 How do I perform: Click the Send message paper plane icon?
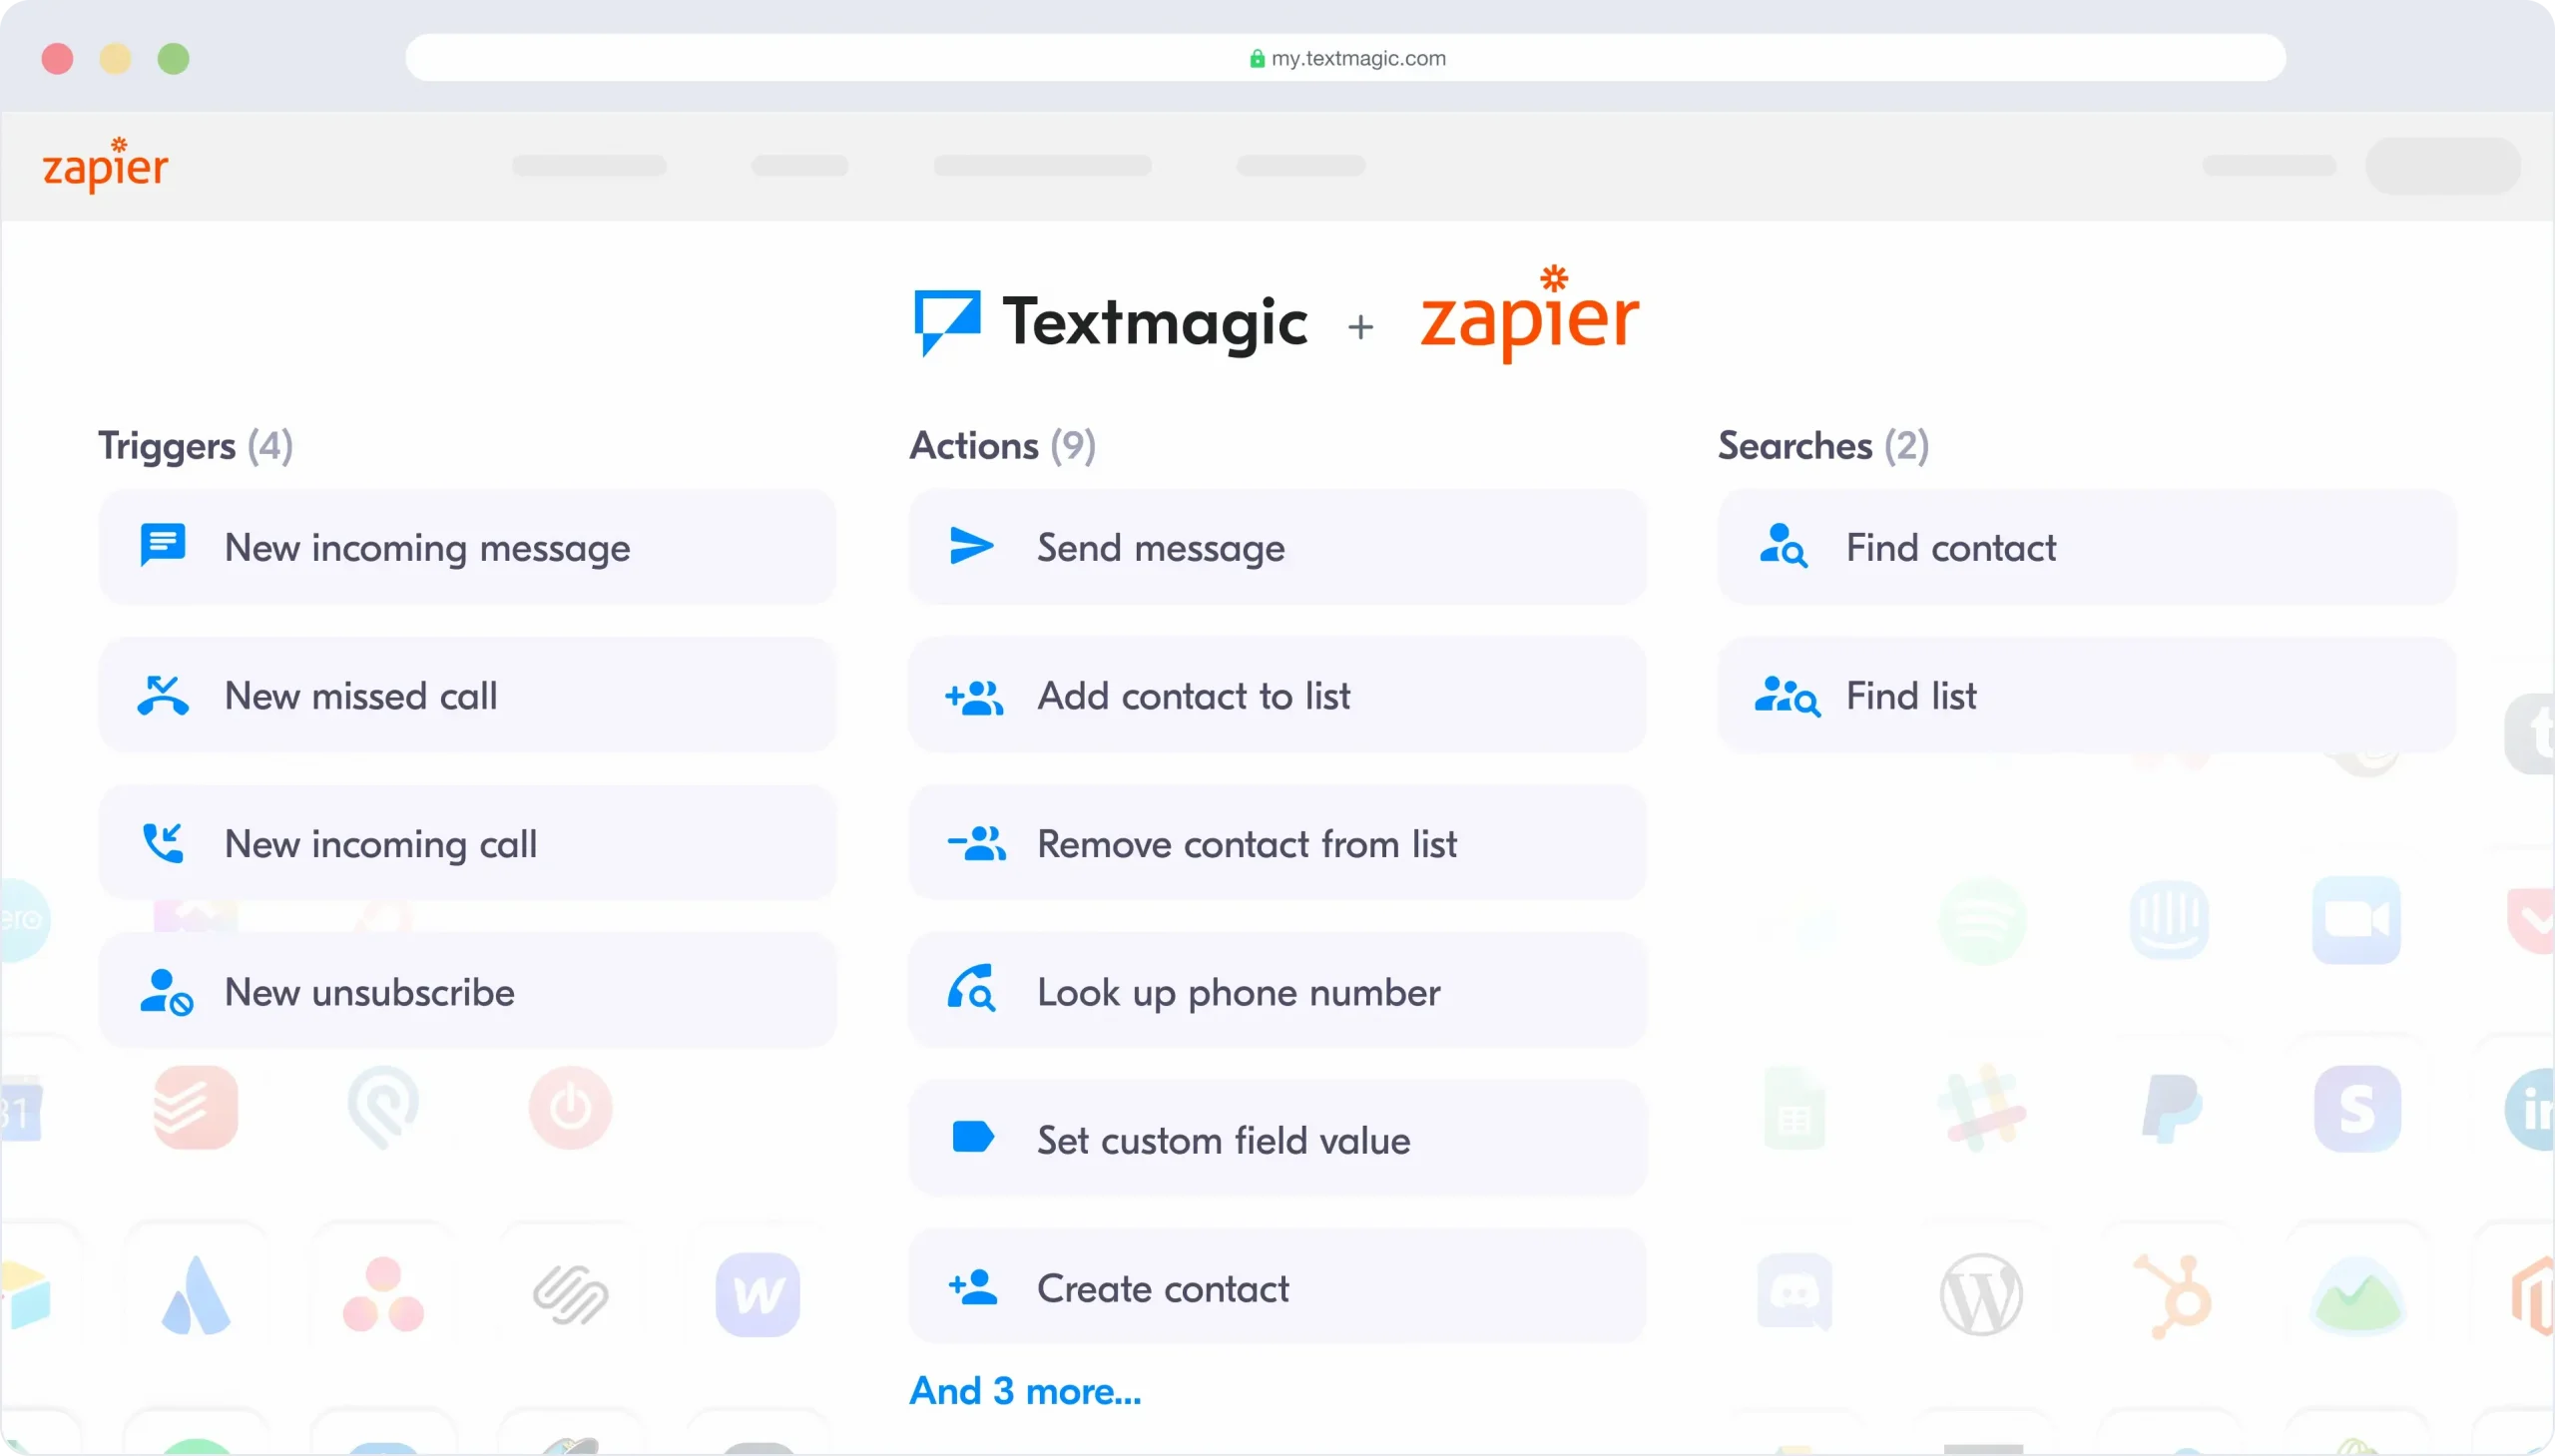click(x=971, y=546)
